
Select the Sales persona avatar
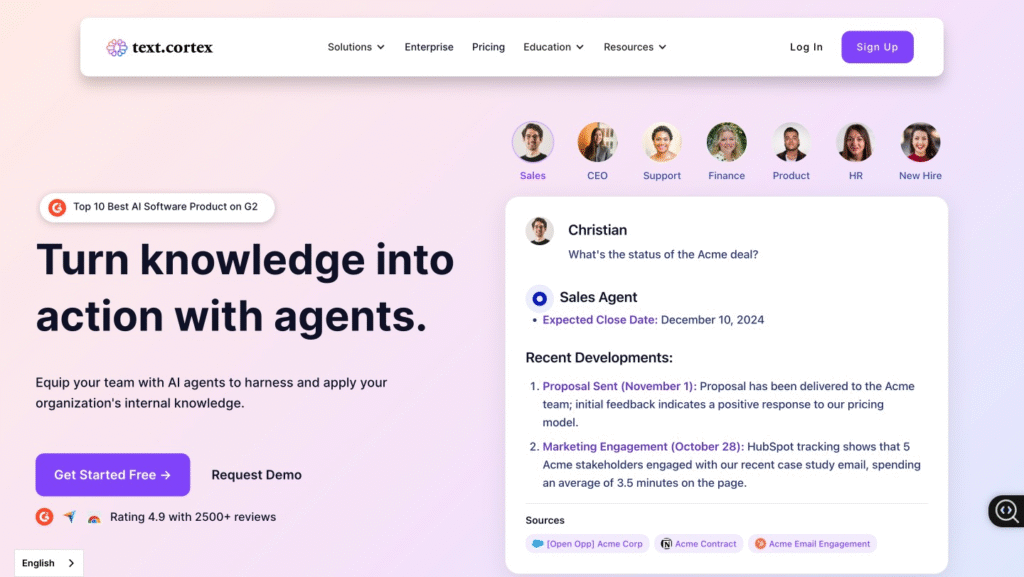point(533,143)
